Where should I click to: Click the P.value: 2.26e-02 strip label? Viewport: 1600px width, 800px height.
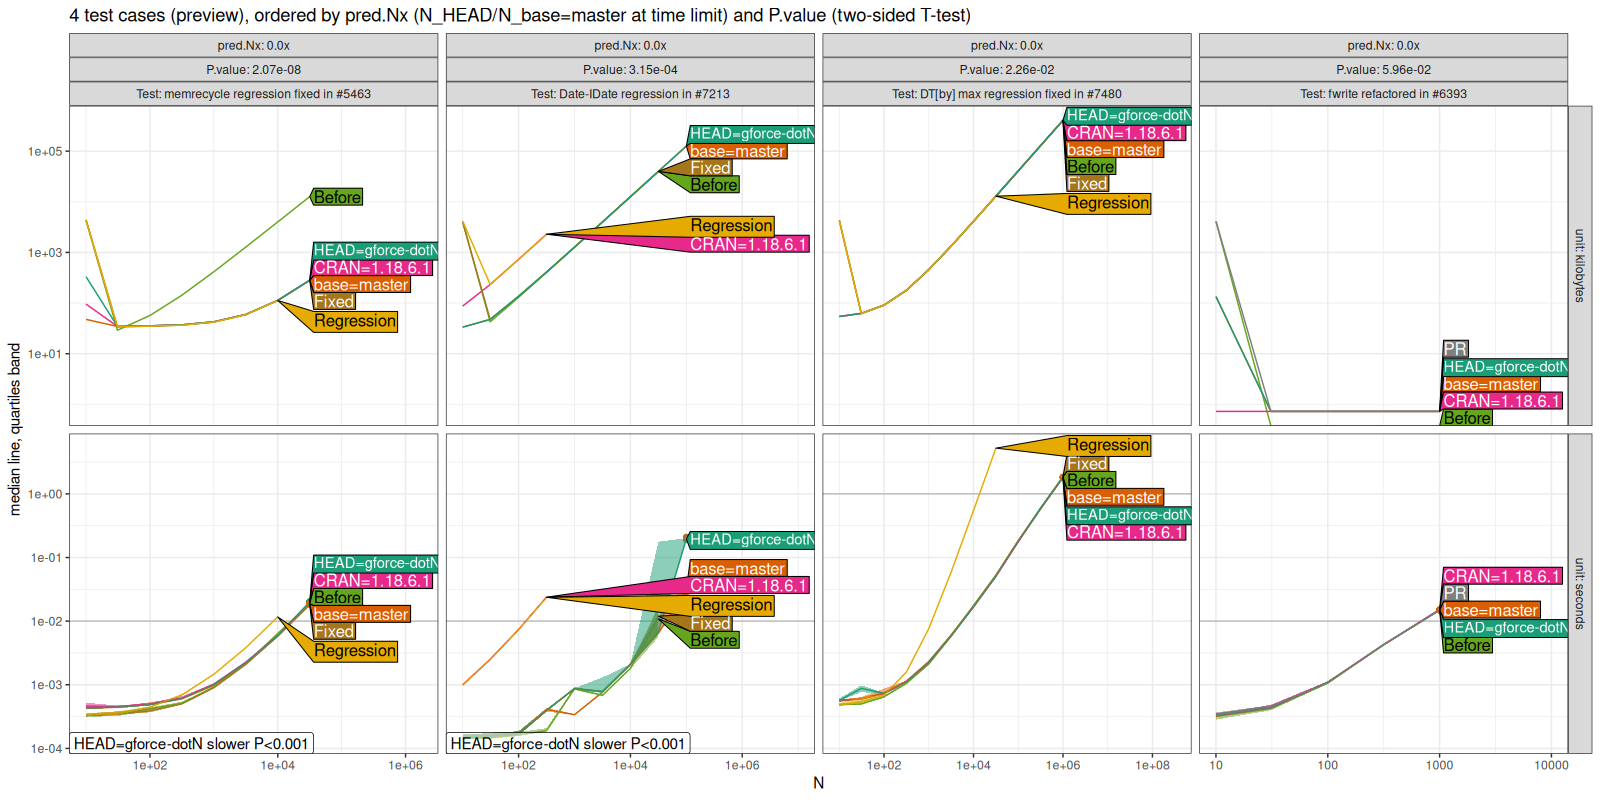1007,70
